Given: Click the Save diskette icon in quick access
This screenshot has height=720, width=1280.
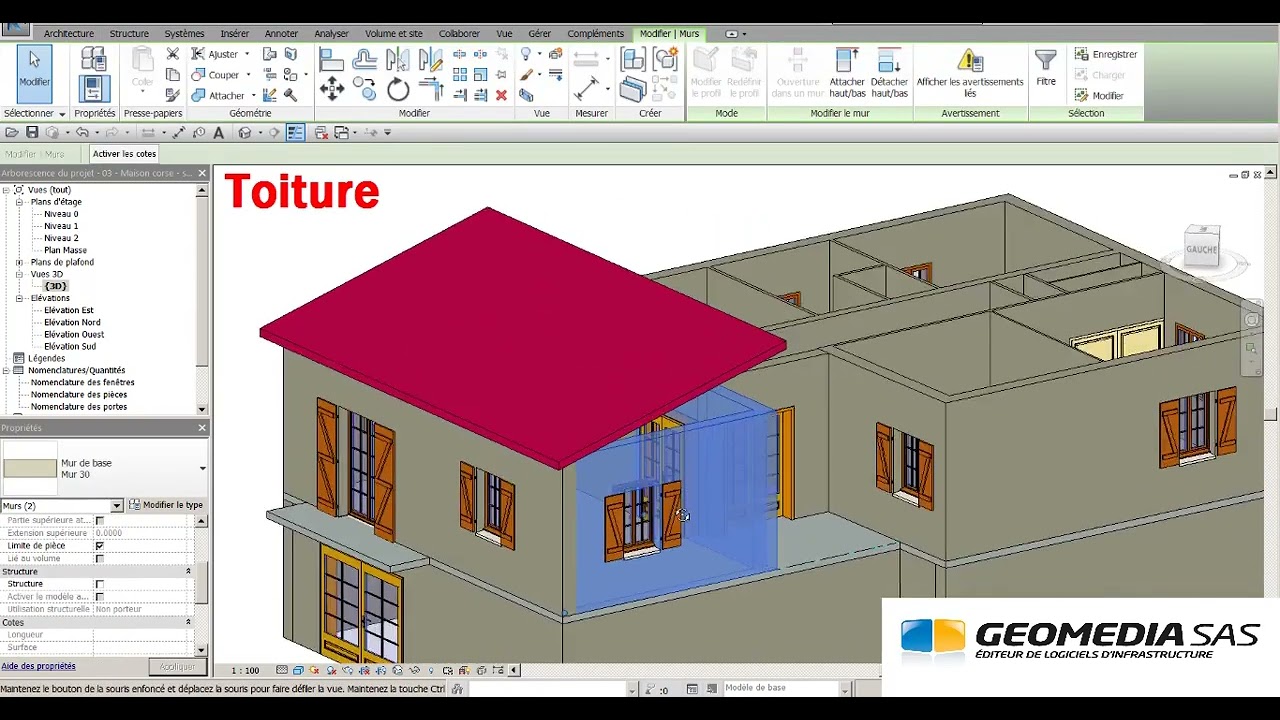Looking at the screenshot, I should tap(32, 132).
